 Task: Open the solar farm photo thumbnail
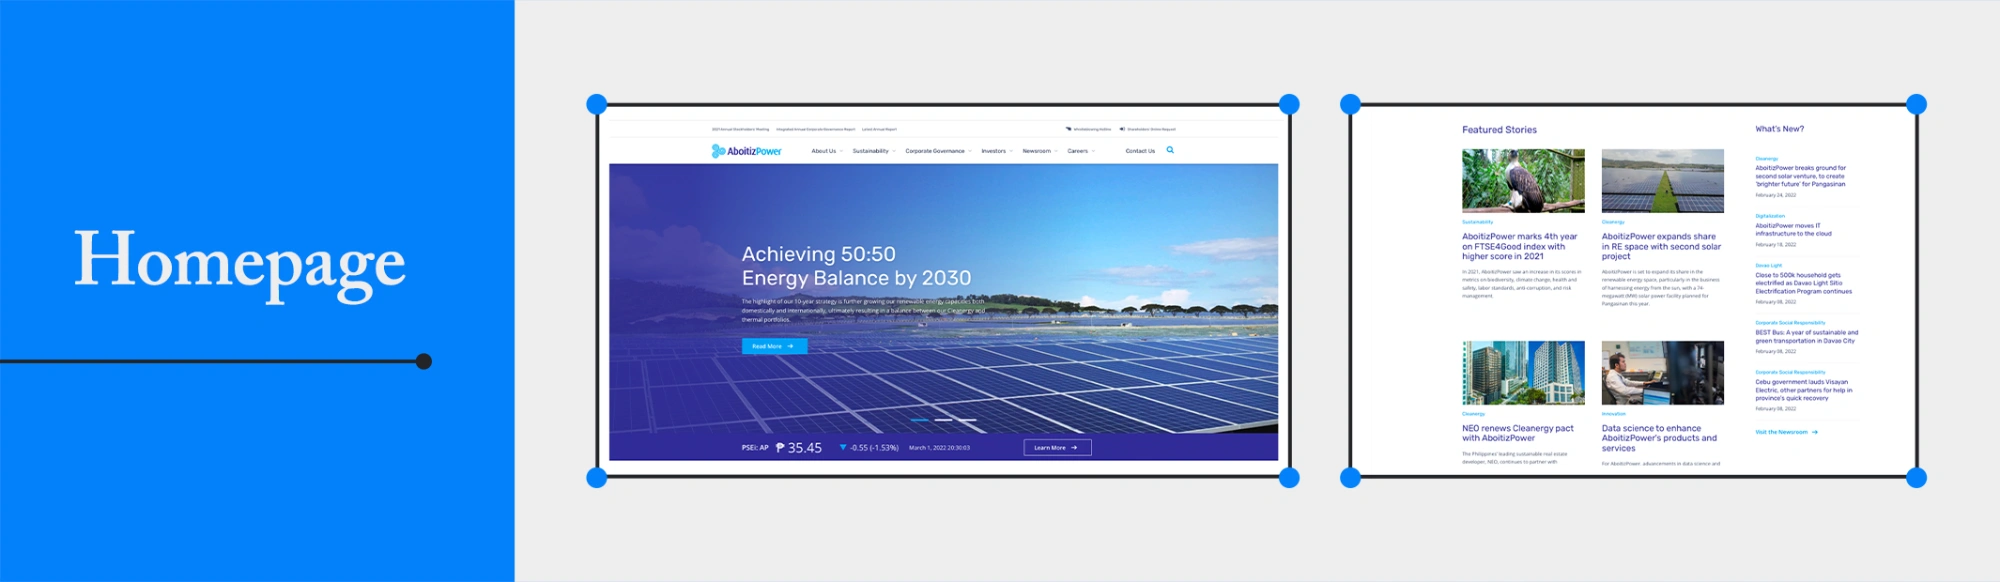[x=1663, y=181]
